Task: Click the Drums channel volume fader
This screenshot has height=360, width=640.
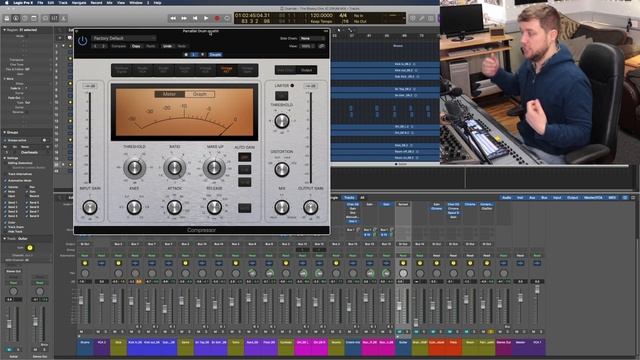Action: 81,300
